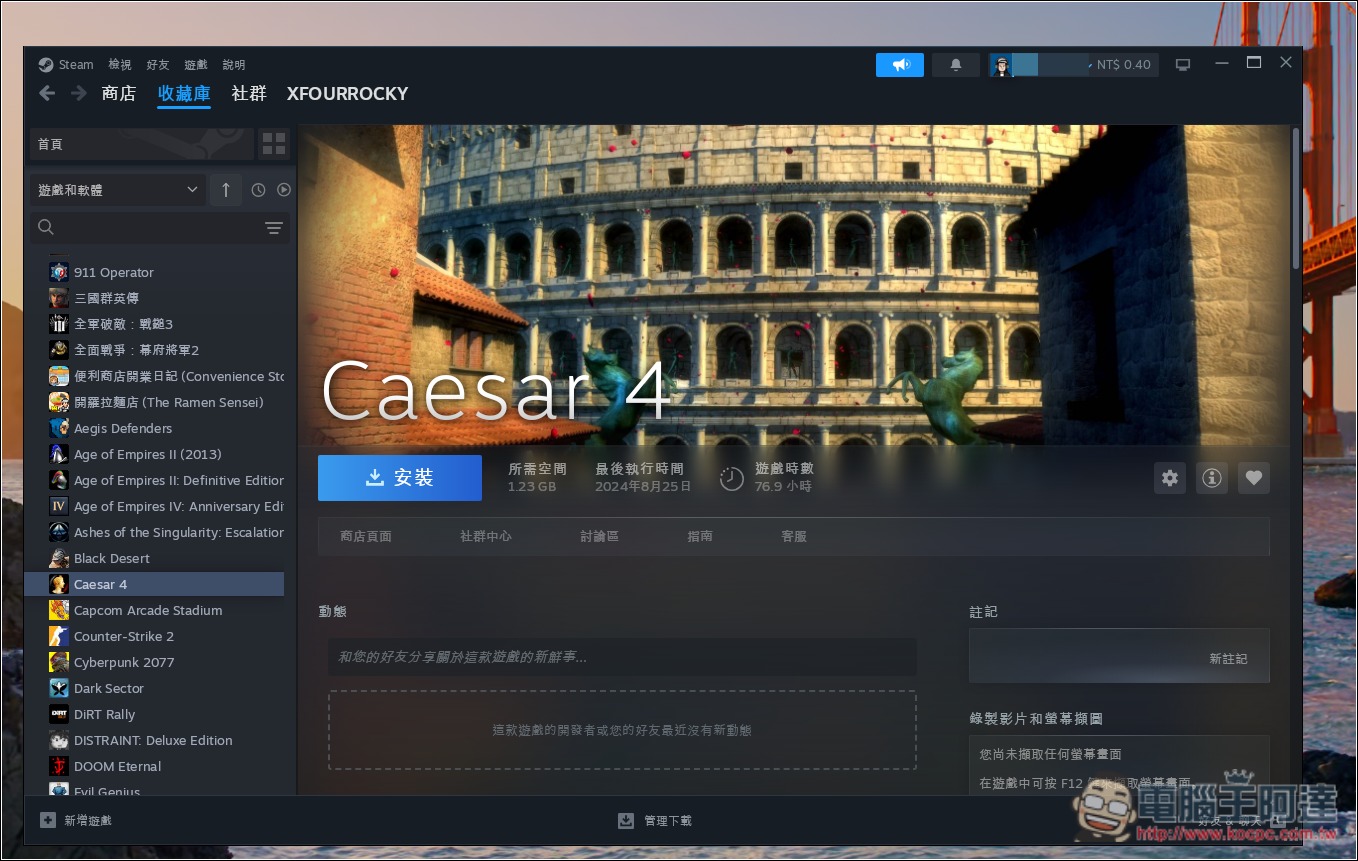Click the 首頁 home button
The image size is (1358, 861).
pyautogui.click(x=140, y=144)
